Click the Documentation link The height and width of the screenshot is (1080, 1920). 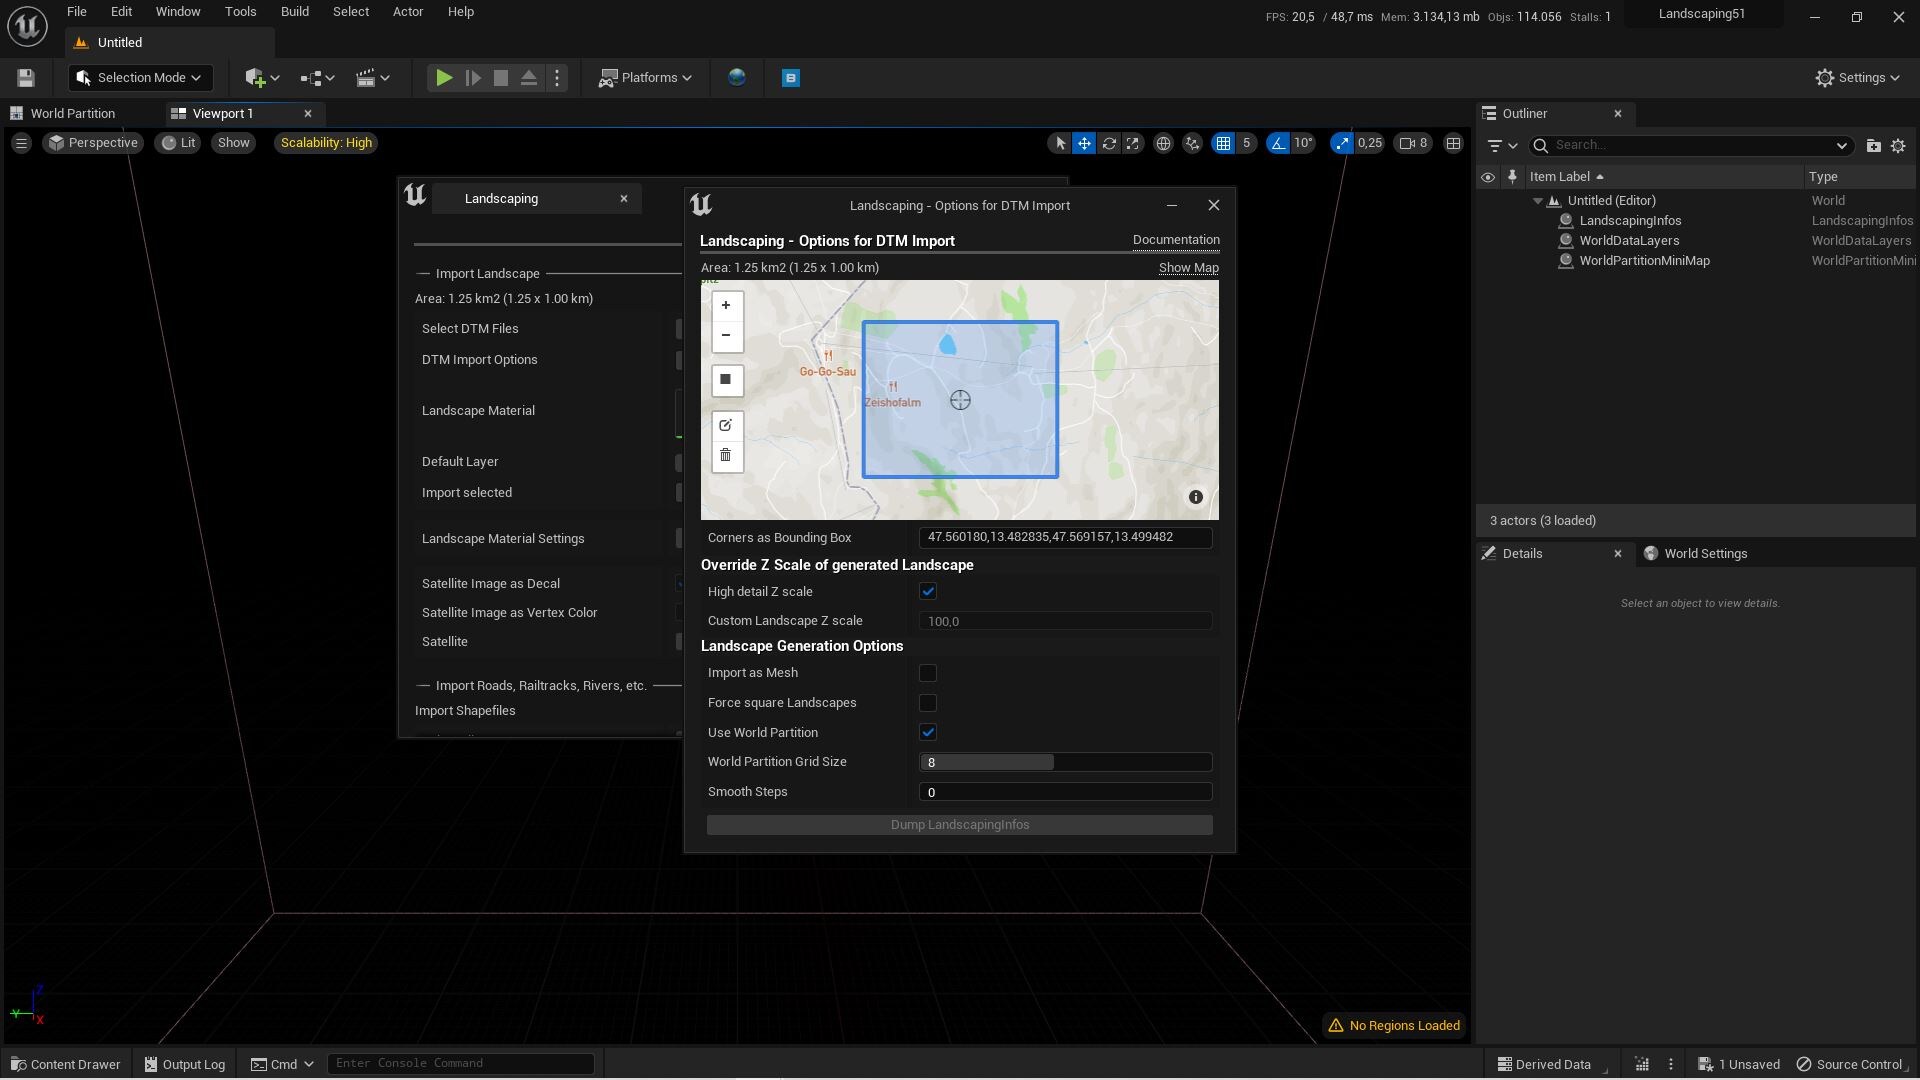(x=1176, y=240)
